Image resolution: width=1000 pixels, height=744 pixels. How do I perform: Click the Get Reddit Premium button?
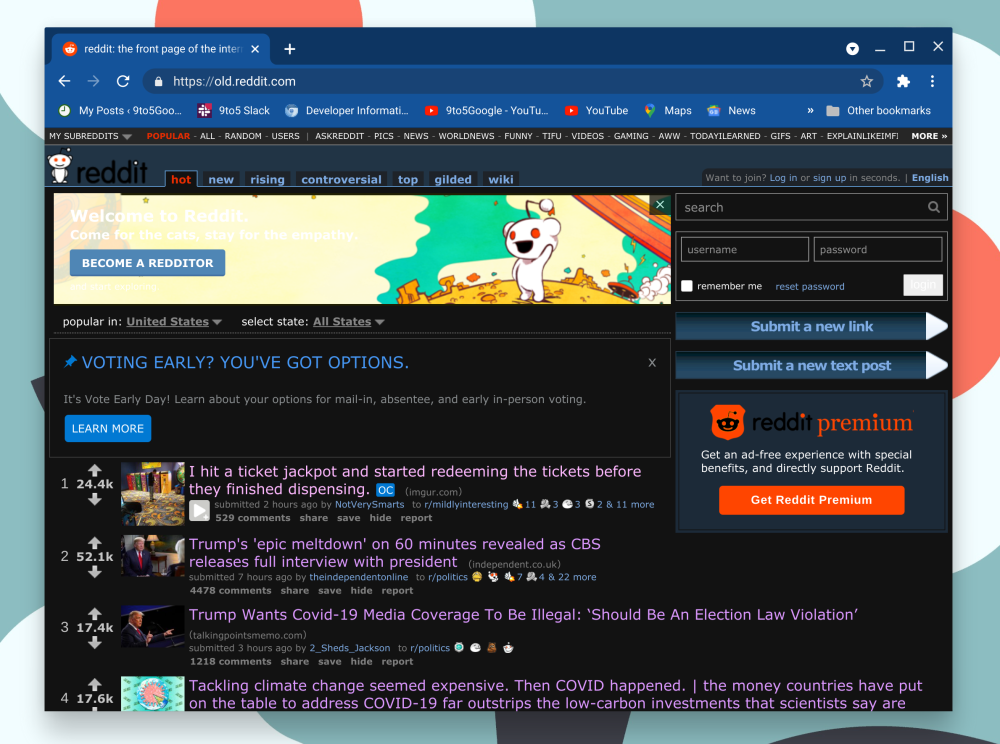pos(811,500)
